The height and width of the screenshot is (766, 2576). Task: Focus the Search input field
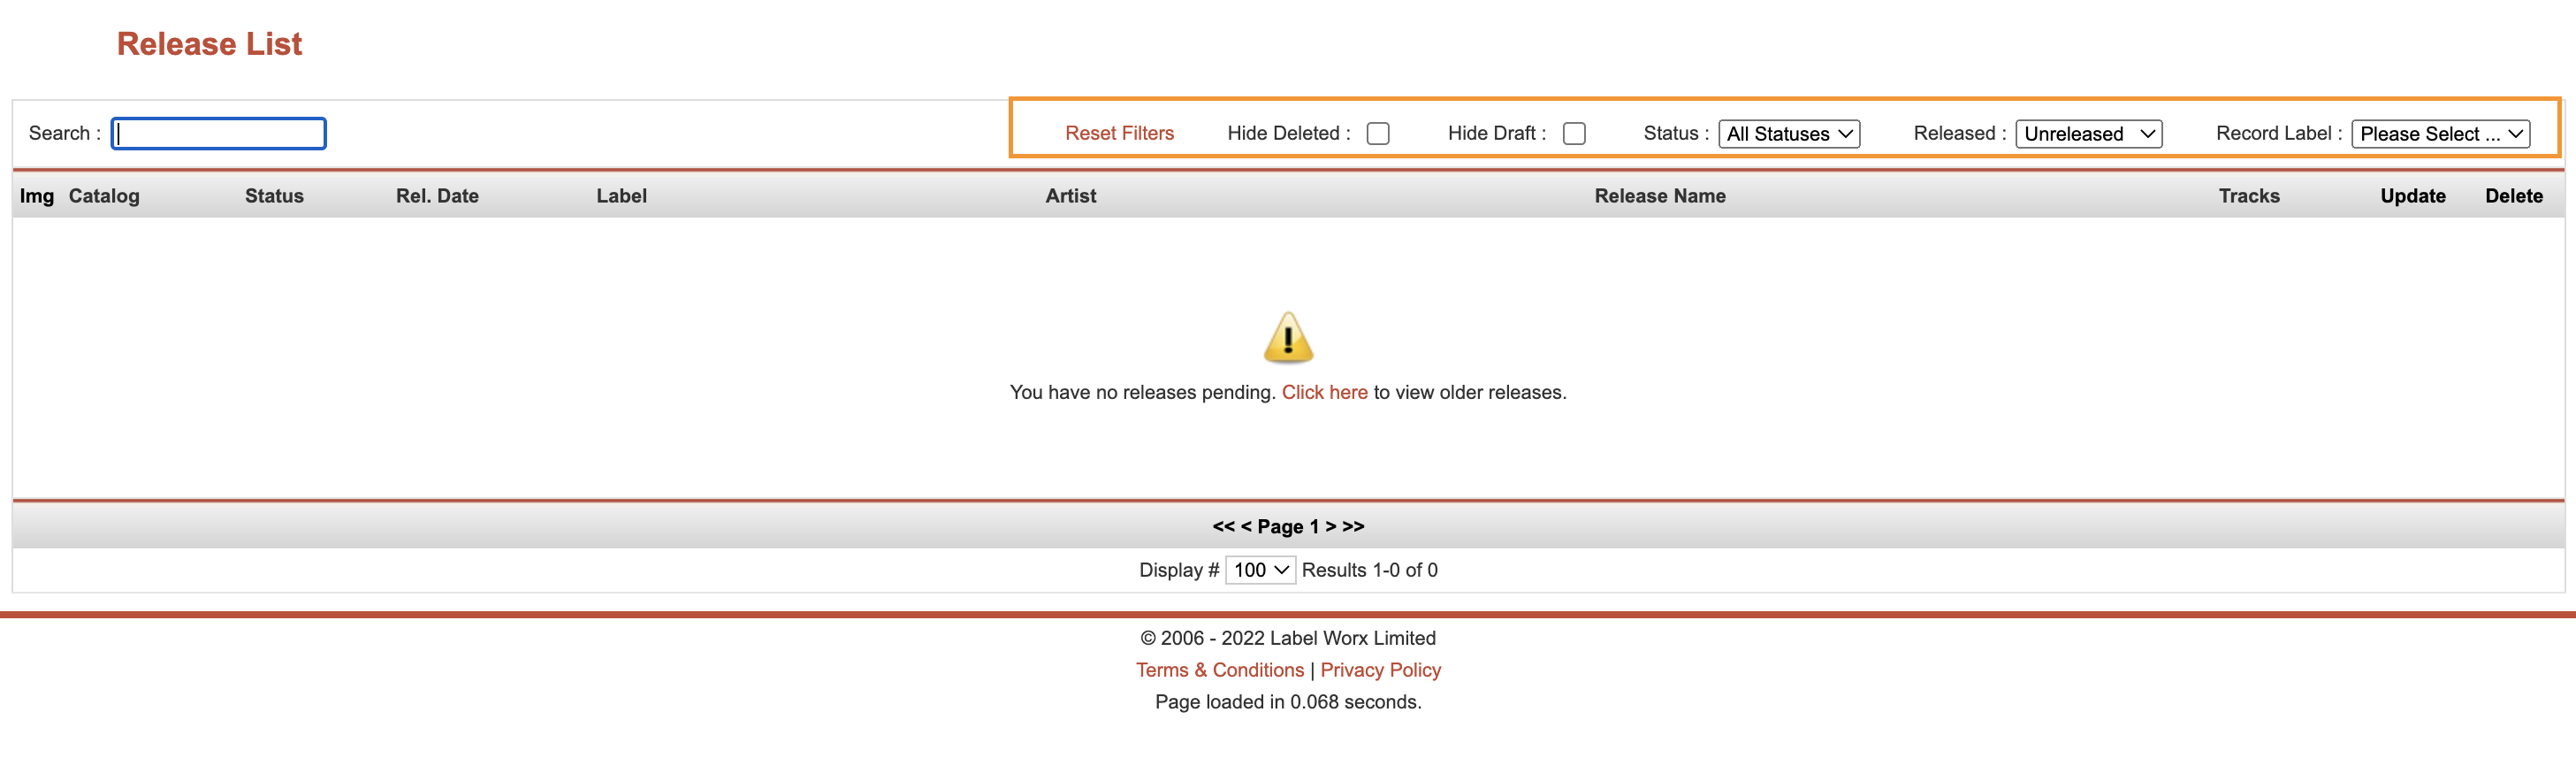[219, 133]
